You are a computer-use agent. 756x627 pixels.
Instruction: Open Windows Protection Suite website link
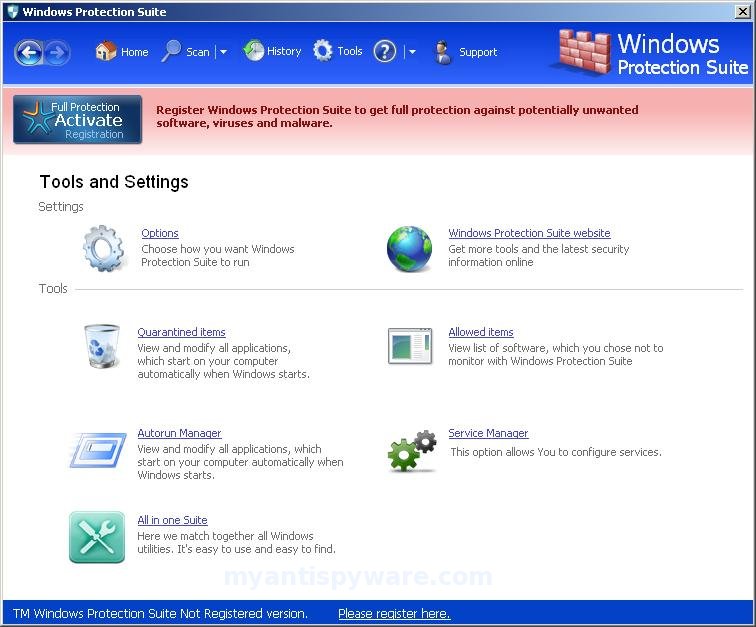click(529, 233)
